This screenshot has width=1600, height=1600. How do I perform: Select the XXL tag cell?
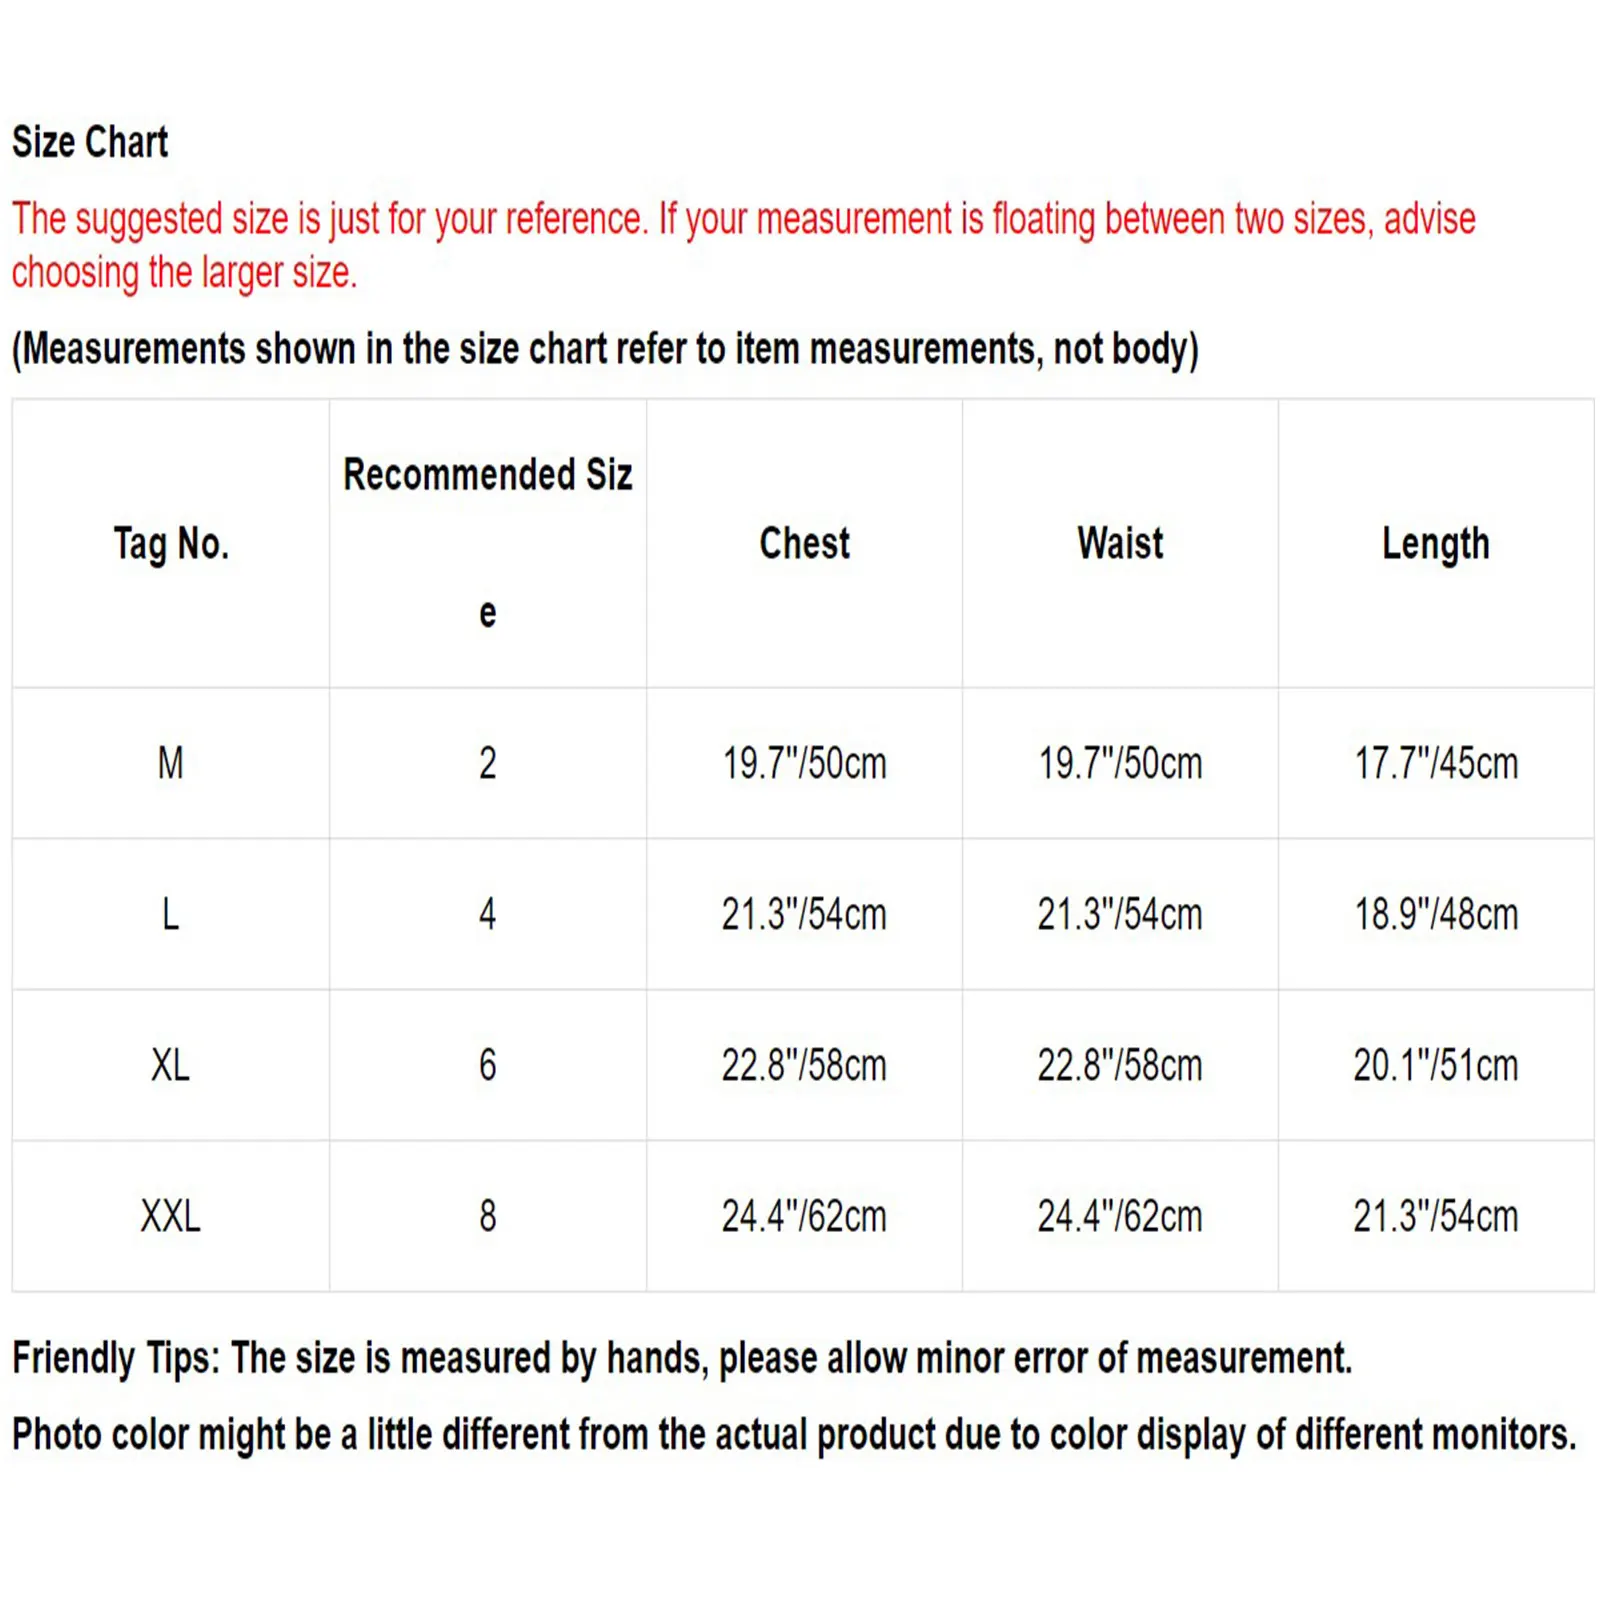[171, 1216]
